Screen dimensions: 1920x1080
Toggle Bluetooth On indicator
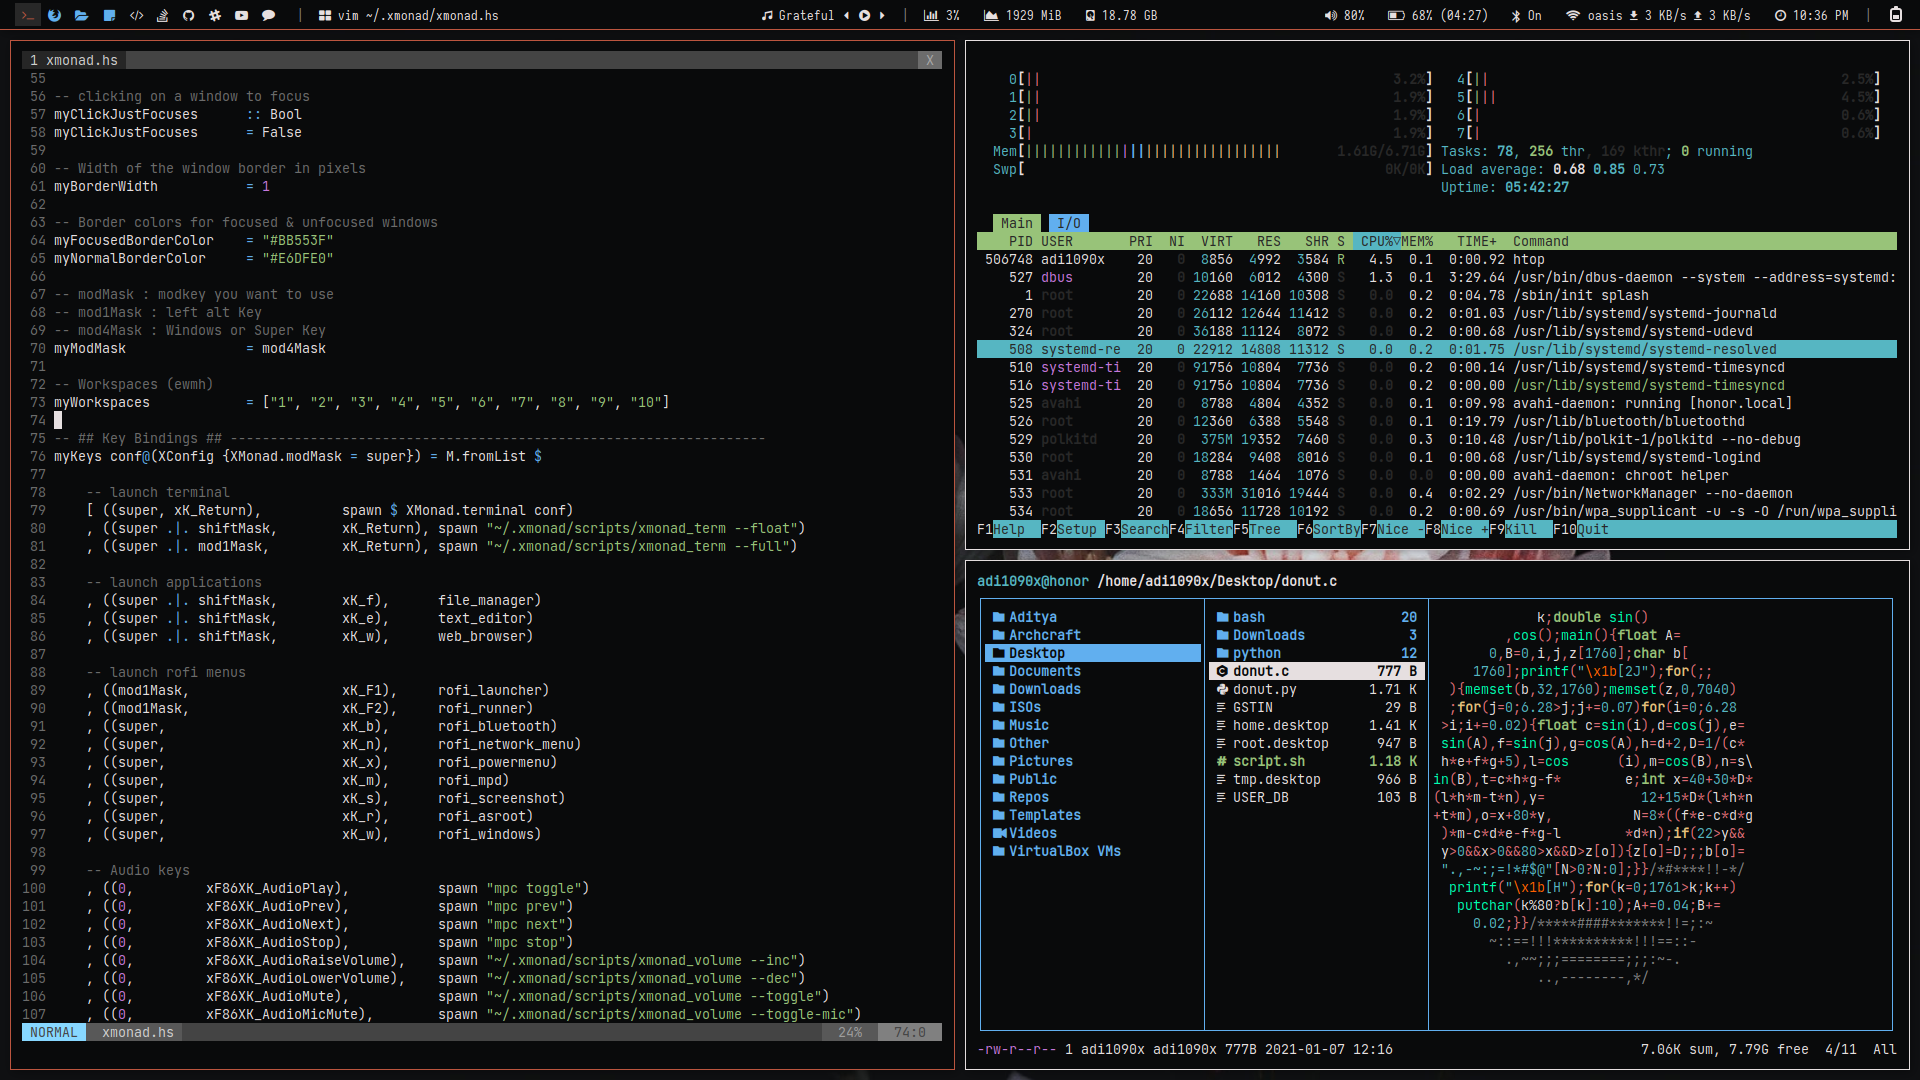pyautogui.click(x=1526, y=15)
